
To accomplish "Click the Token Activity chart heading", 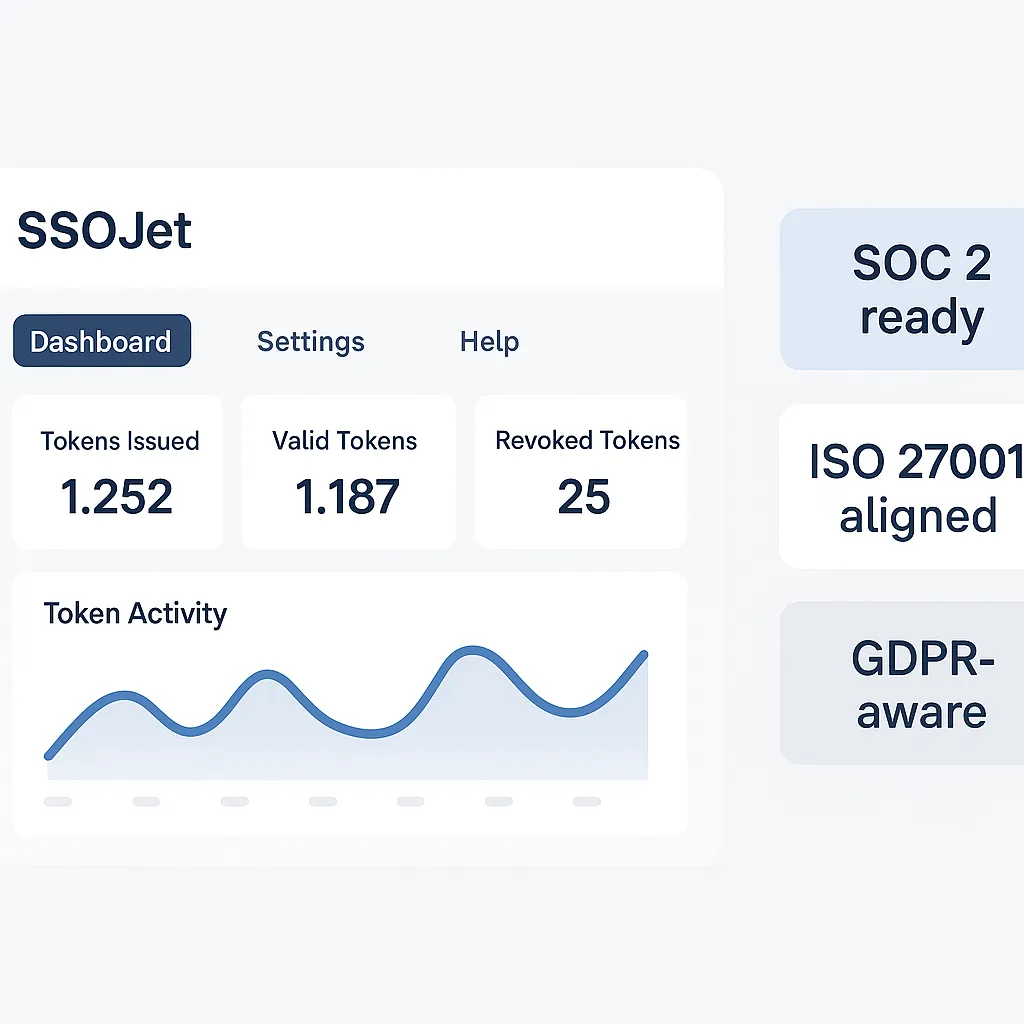I will 135,613.
